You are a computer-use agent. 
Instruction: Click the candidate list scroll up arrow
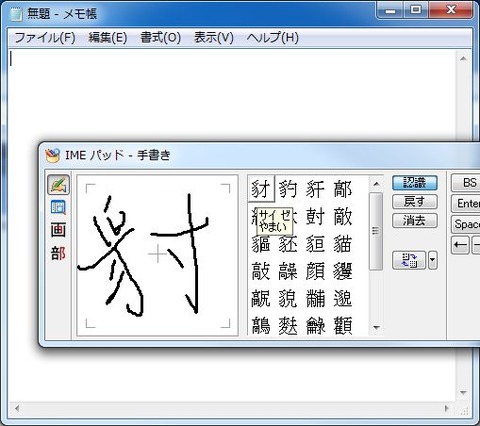click(x=376, y=184)
